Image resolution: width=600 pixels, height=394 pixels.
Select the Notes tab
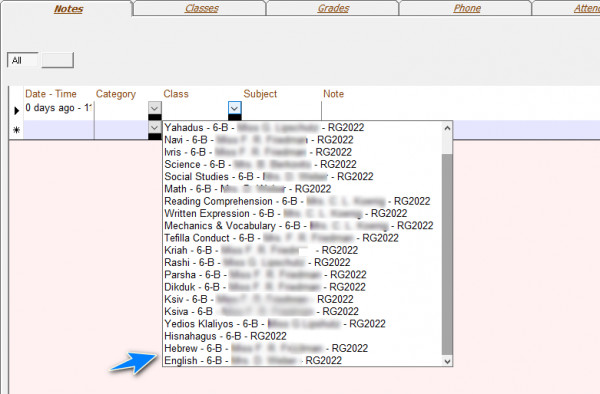point(68,9)
